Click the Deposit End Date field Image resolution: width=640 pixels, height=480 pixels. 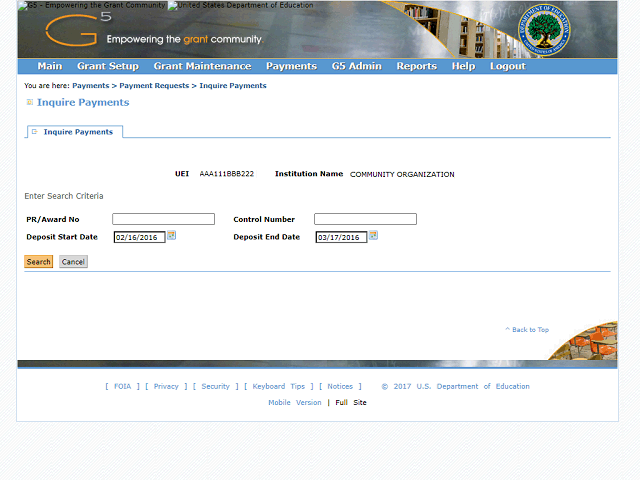pyautogui.click(x=341, y=237)
